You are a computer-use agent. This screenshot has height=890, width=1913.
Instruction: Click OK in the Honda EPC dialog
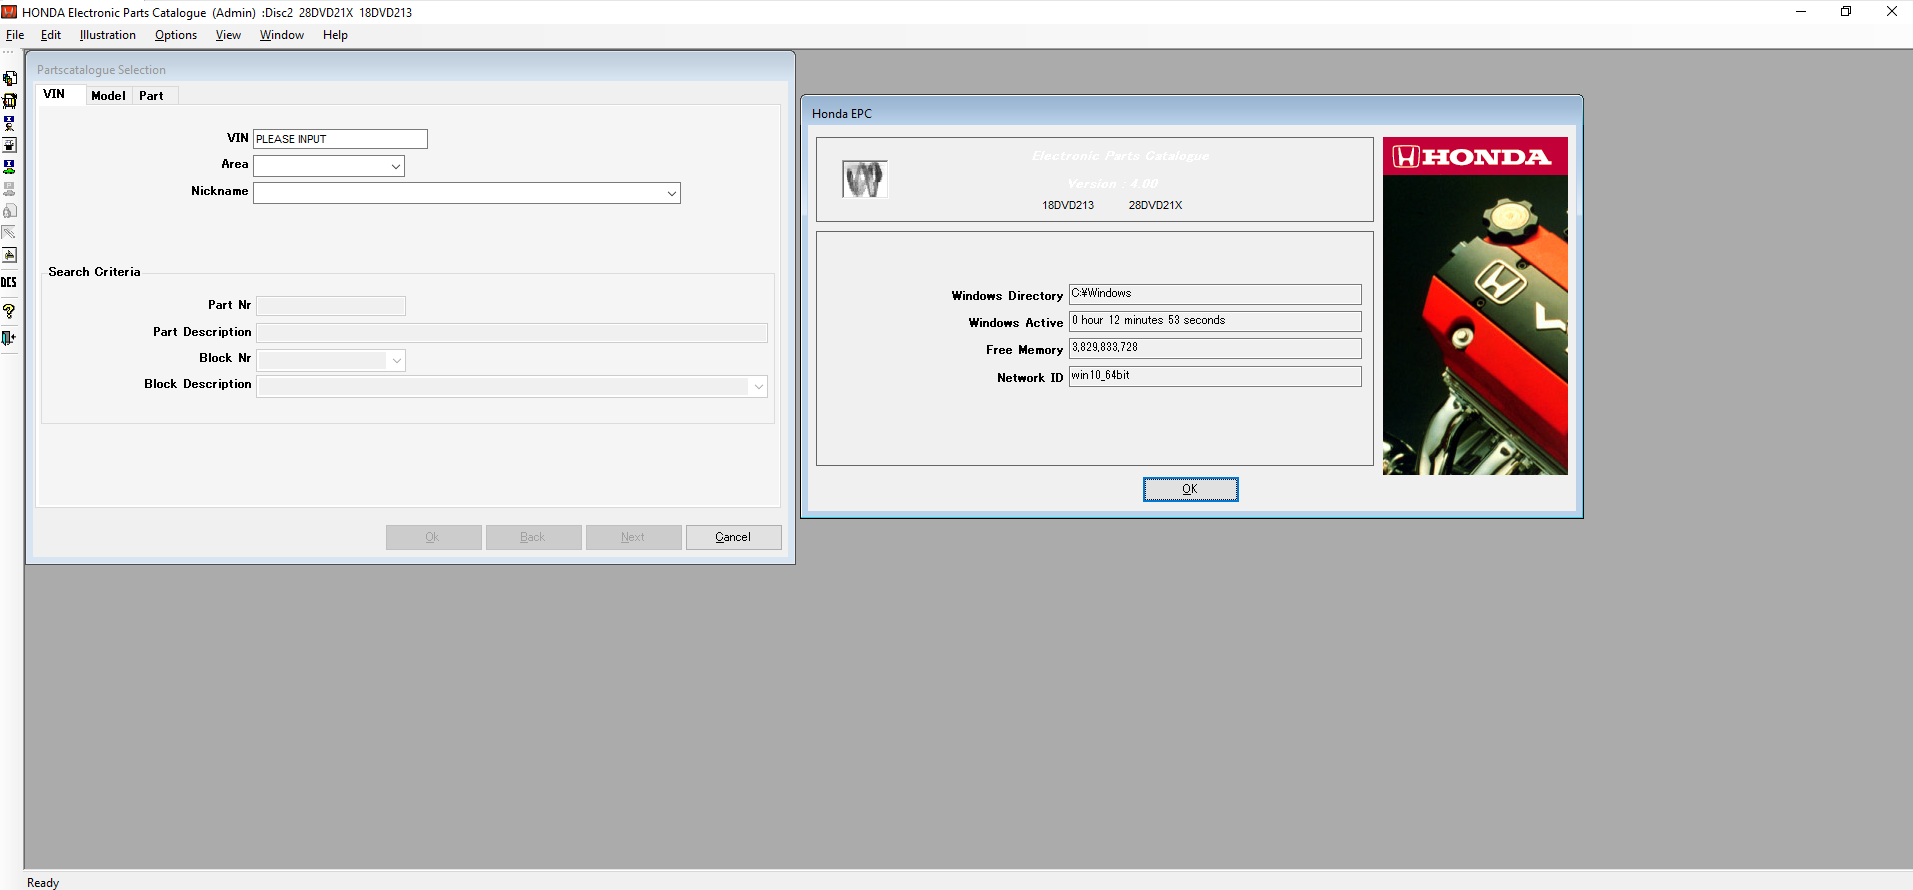coord(1190,489)
